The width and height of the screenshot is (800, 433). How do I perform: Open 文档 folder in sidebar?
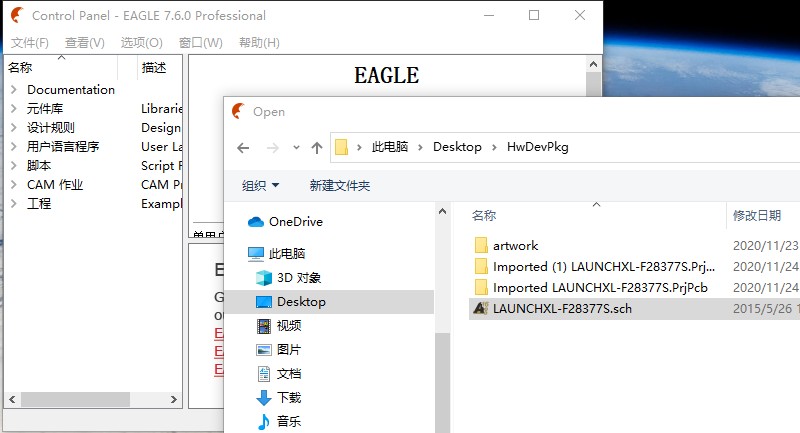pos(279,374)
